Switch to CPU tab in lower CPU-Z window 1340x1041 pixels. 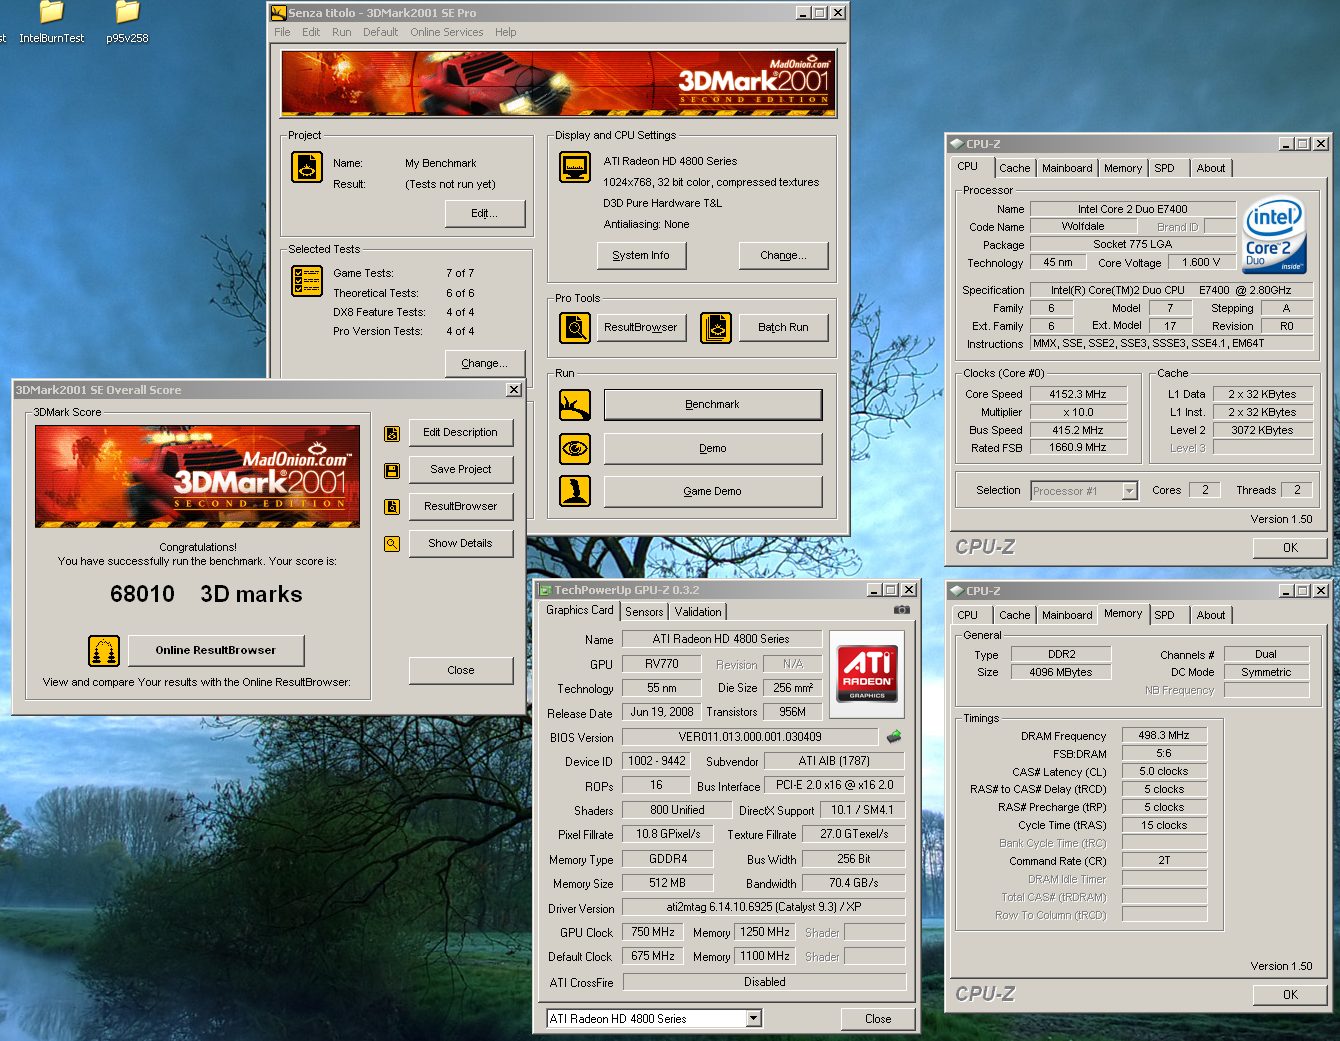click(x=967, y=615)
